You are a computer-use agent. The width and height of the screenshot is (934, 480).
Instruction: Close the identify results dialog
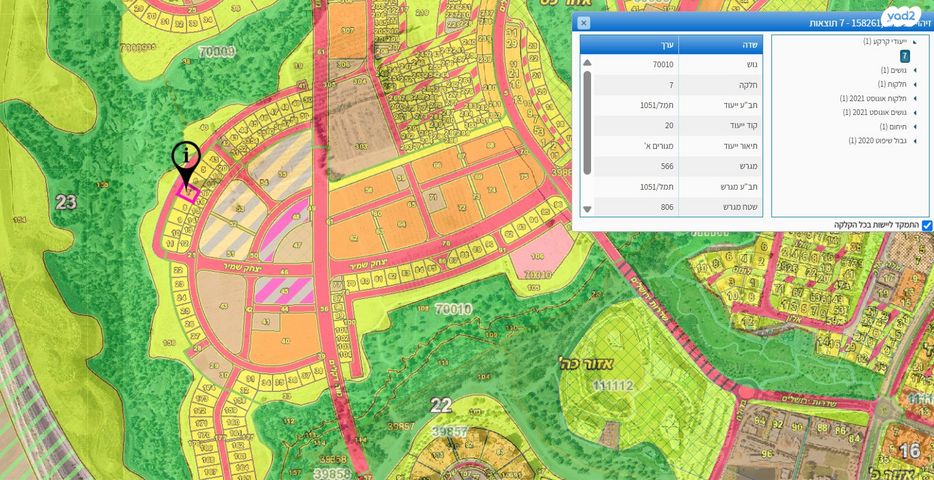coord(584,23)
